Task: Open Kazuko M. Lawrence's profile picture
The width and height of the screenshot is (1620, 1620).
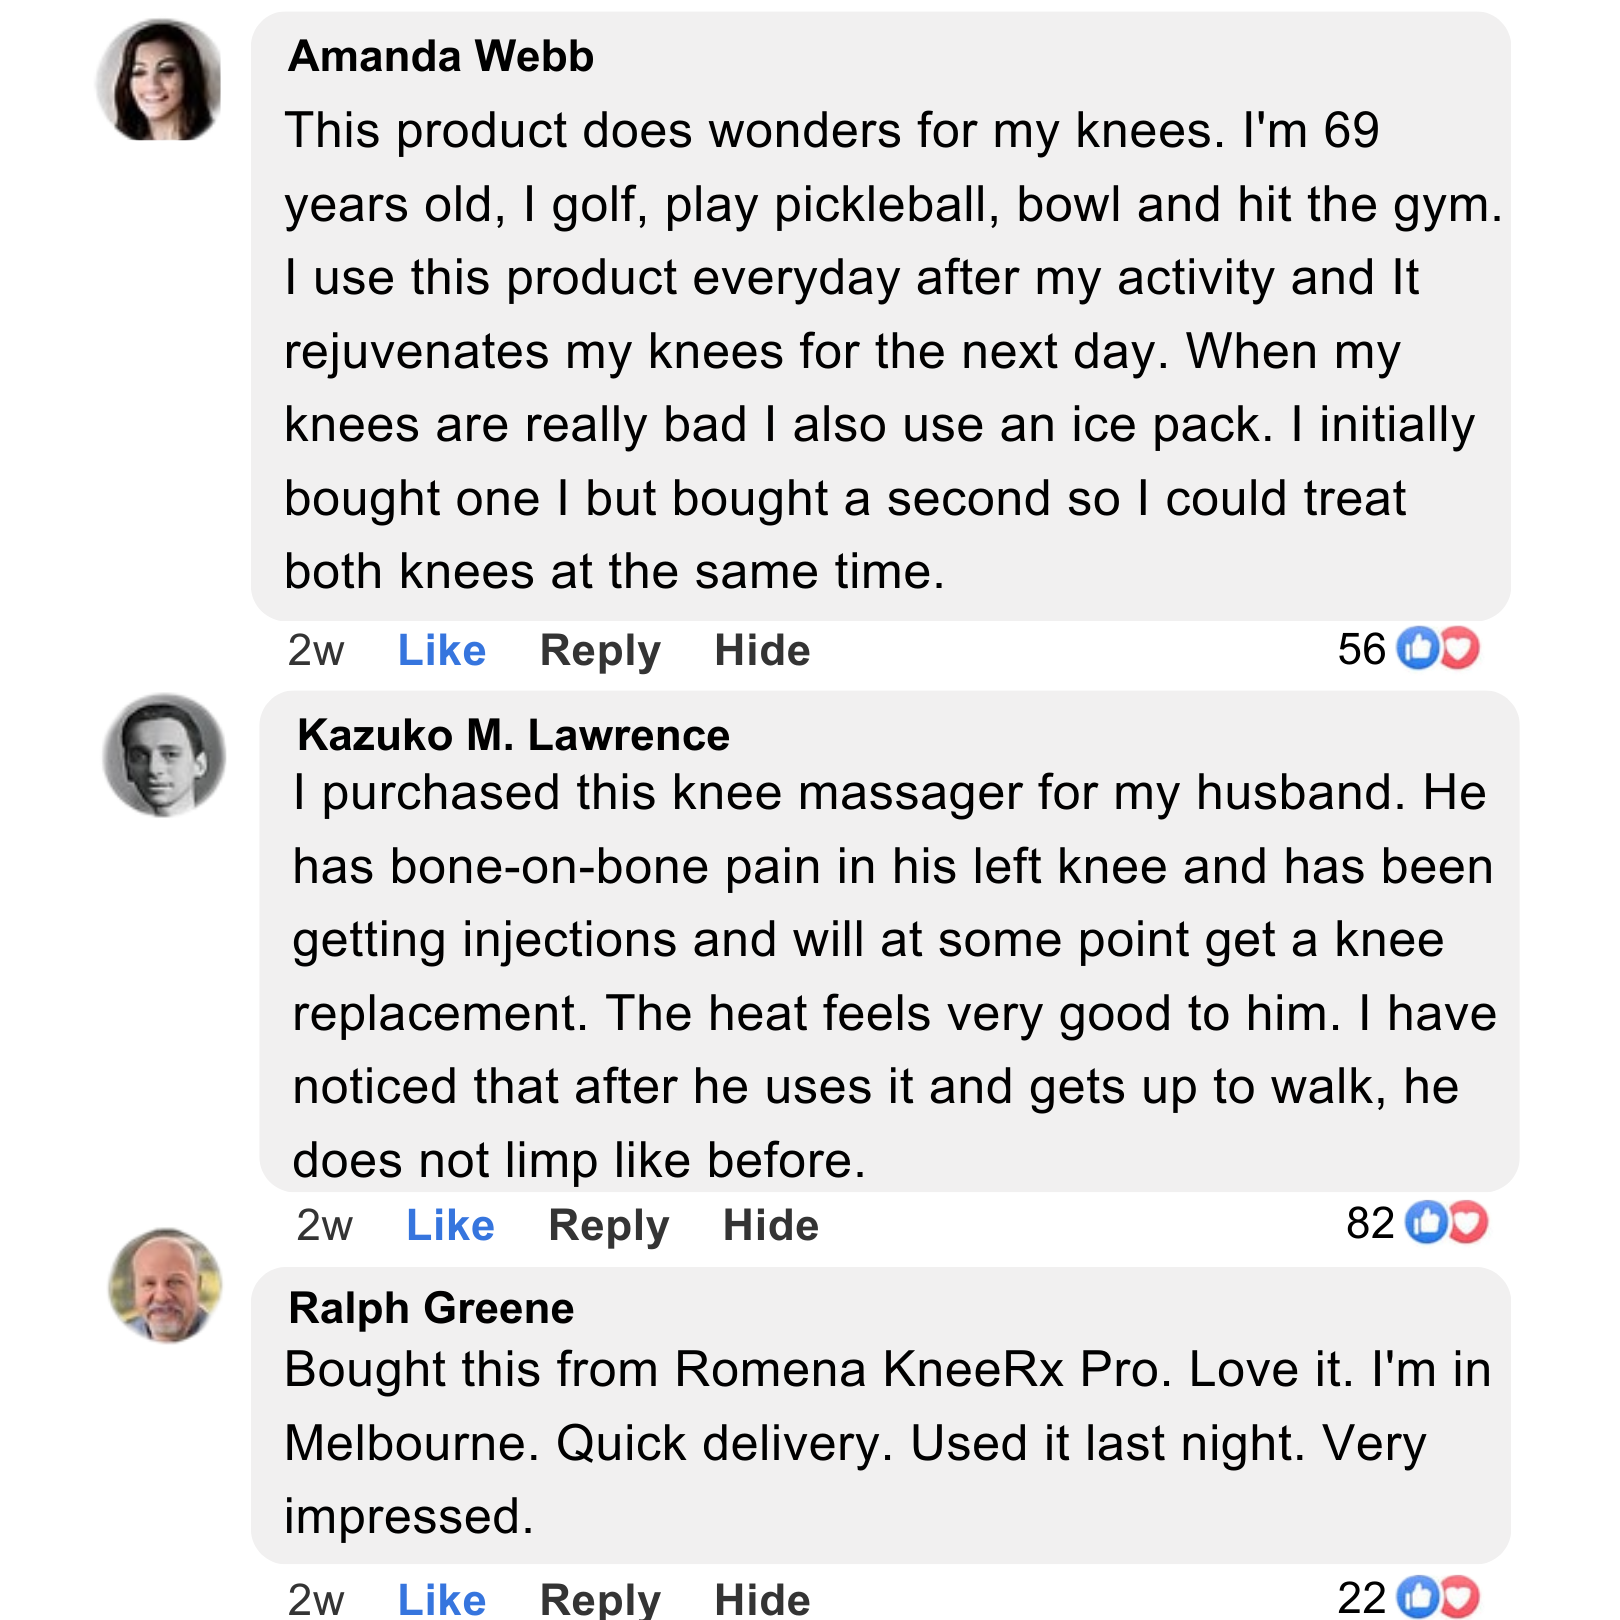Action: click(x=165, y=756)
